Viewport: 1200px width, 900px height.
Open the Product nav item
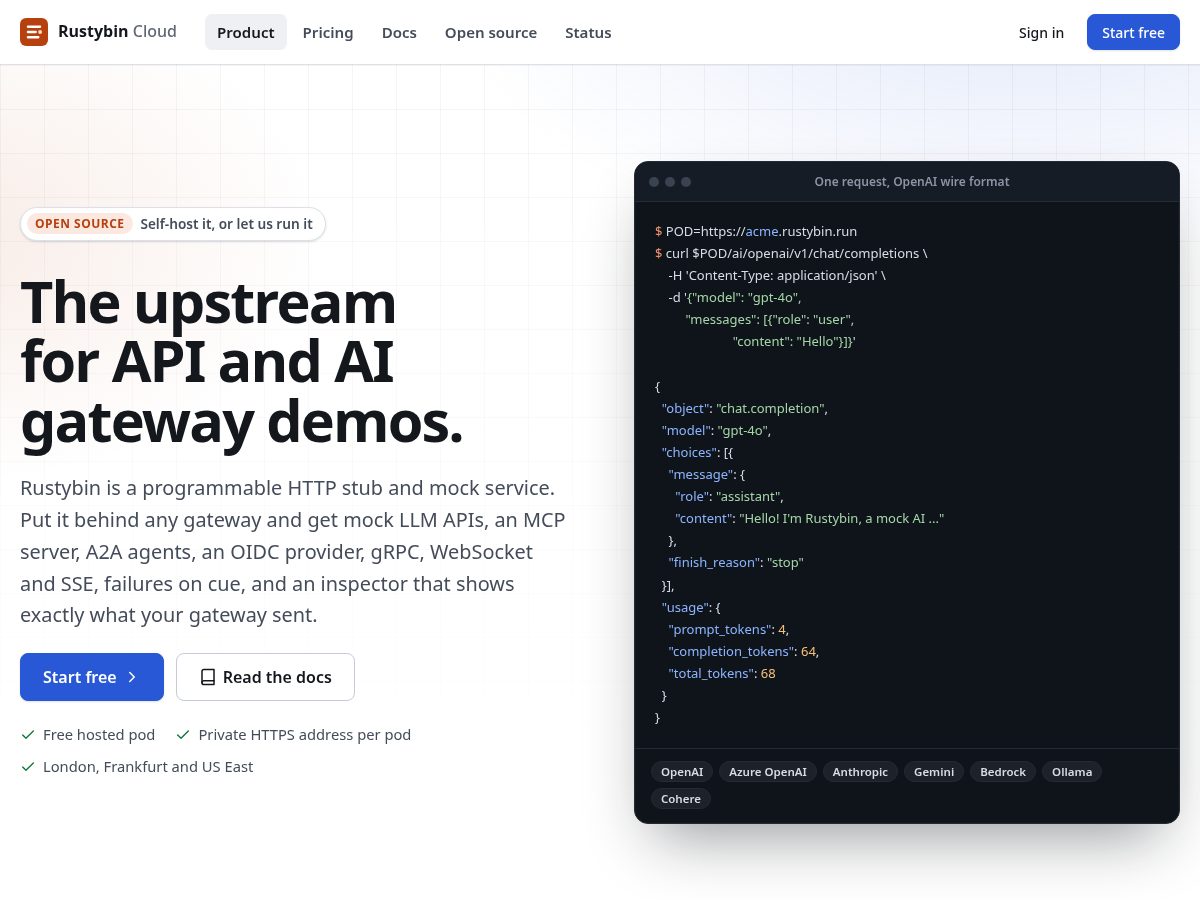[x=246, y=32]
